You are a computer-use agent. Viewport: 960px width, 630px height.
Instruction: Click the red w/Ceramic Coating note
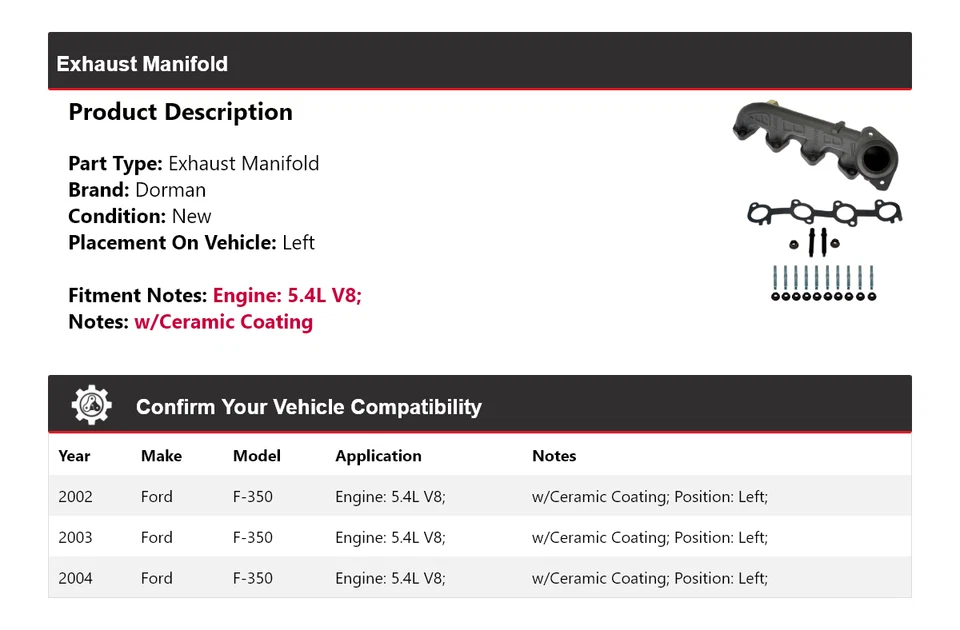click(223, 322)
